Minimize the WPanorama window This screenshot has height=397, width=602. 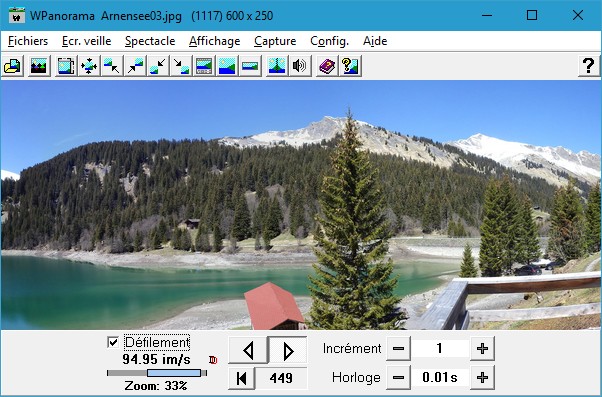487,15
